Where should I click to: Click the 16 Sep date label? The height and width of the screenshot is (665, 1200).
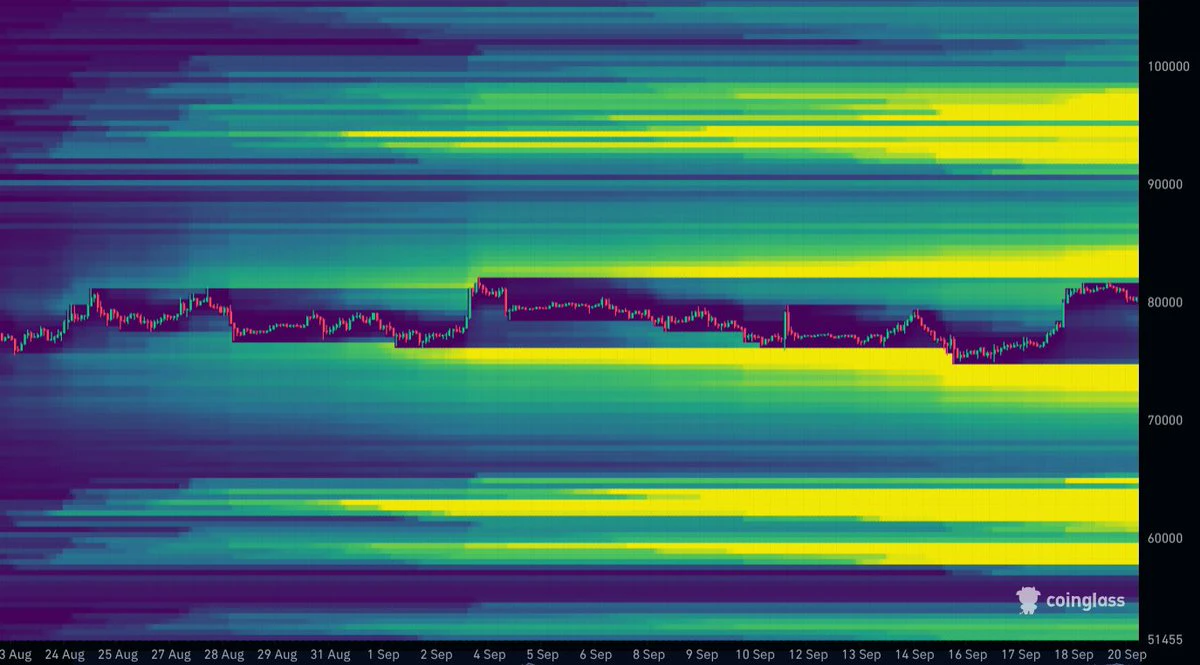coord(966,655)
